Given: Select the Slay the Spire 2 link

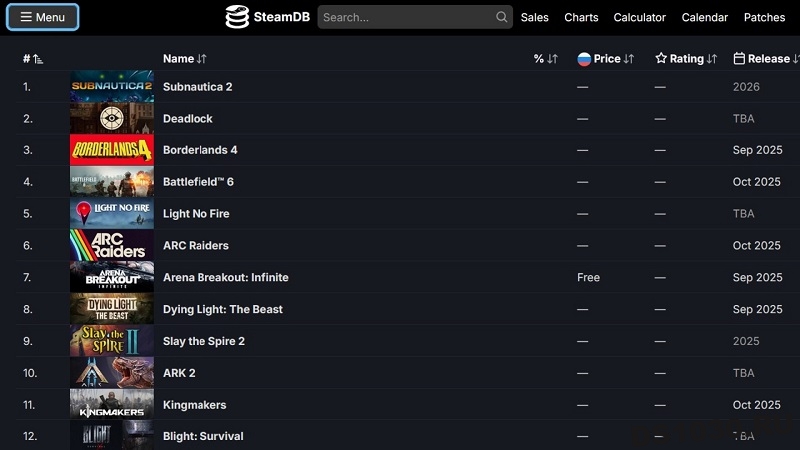Looking at the screenshot, I should 203,341.
